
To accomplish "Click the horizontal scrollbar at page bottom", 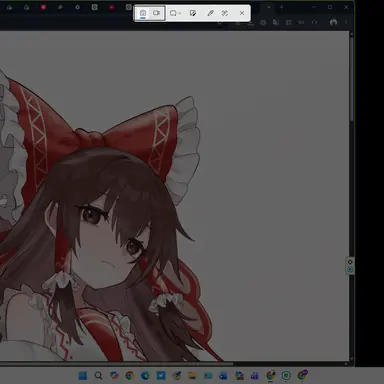I will coord(117,364).
